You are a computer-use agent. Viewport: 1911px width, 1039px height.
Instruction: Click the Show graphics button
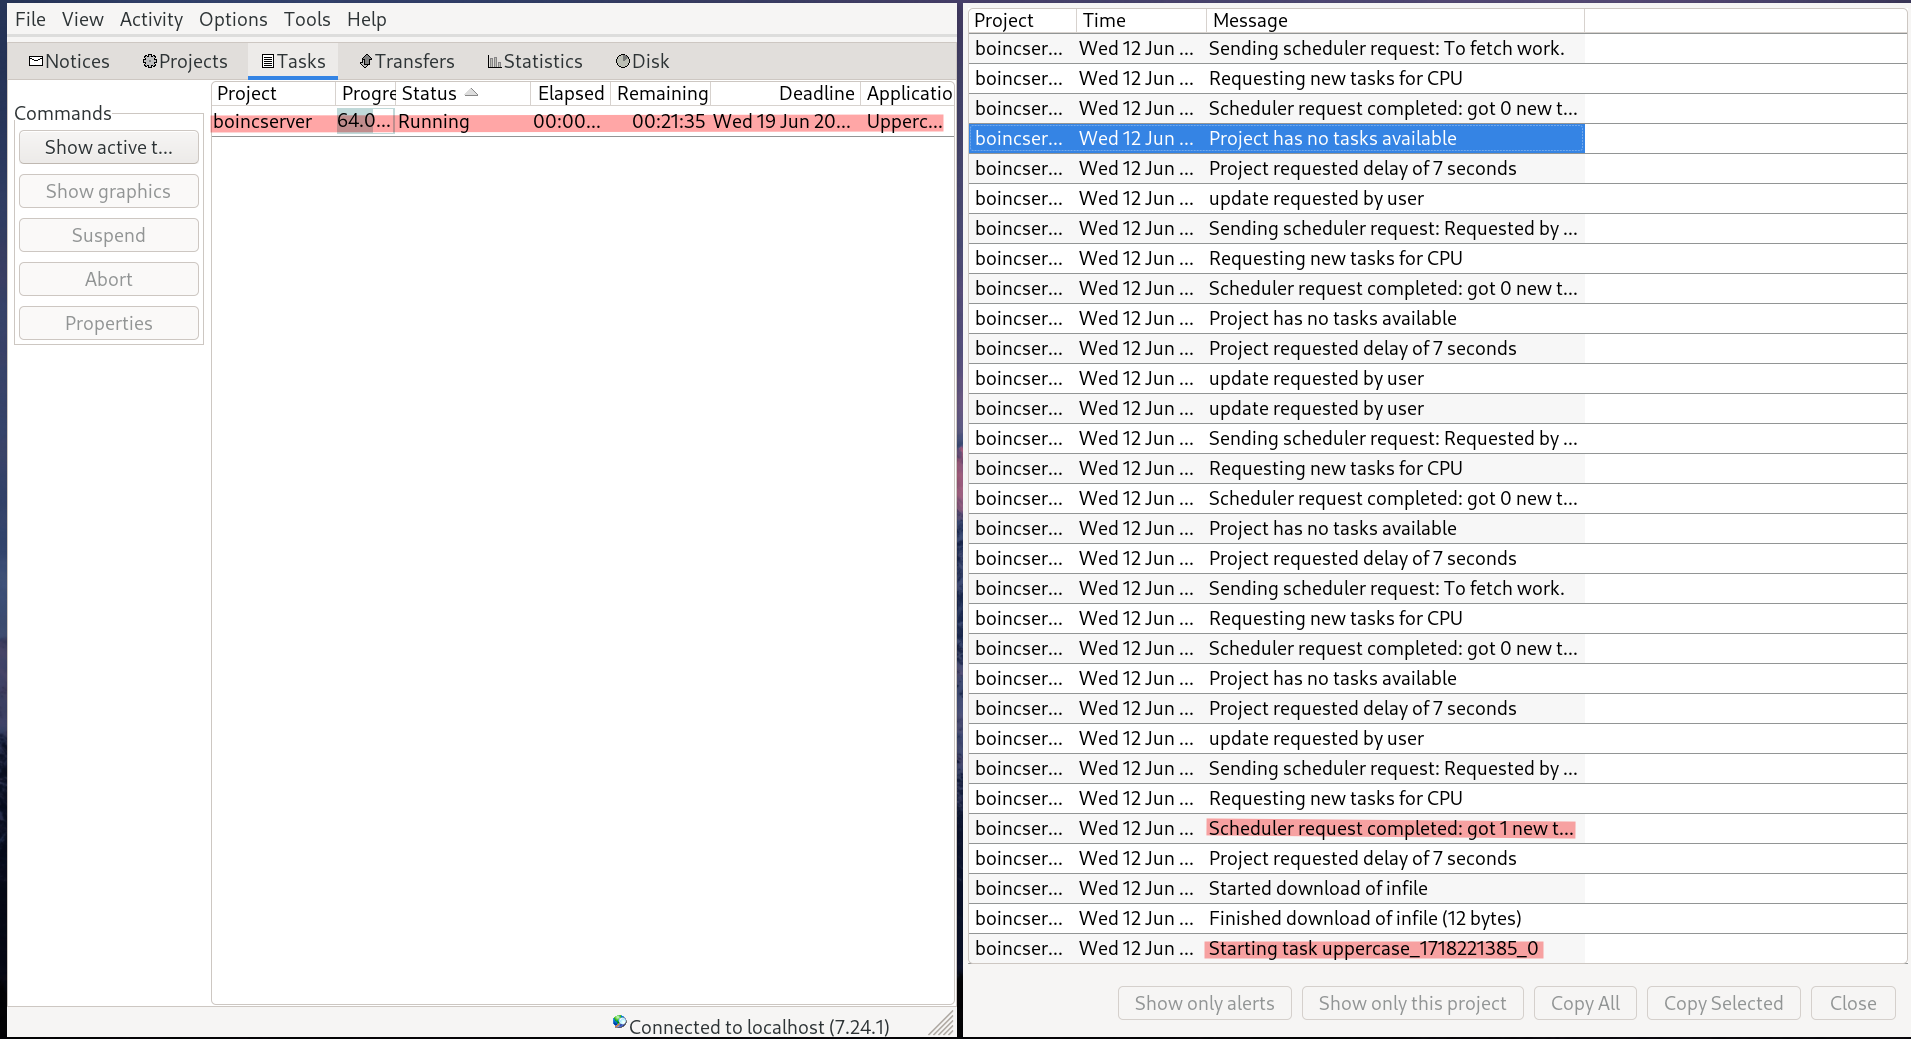click(x=109, y=191)
